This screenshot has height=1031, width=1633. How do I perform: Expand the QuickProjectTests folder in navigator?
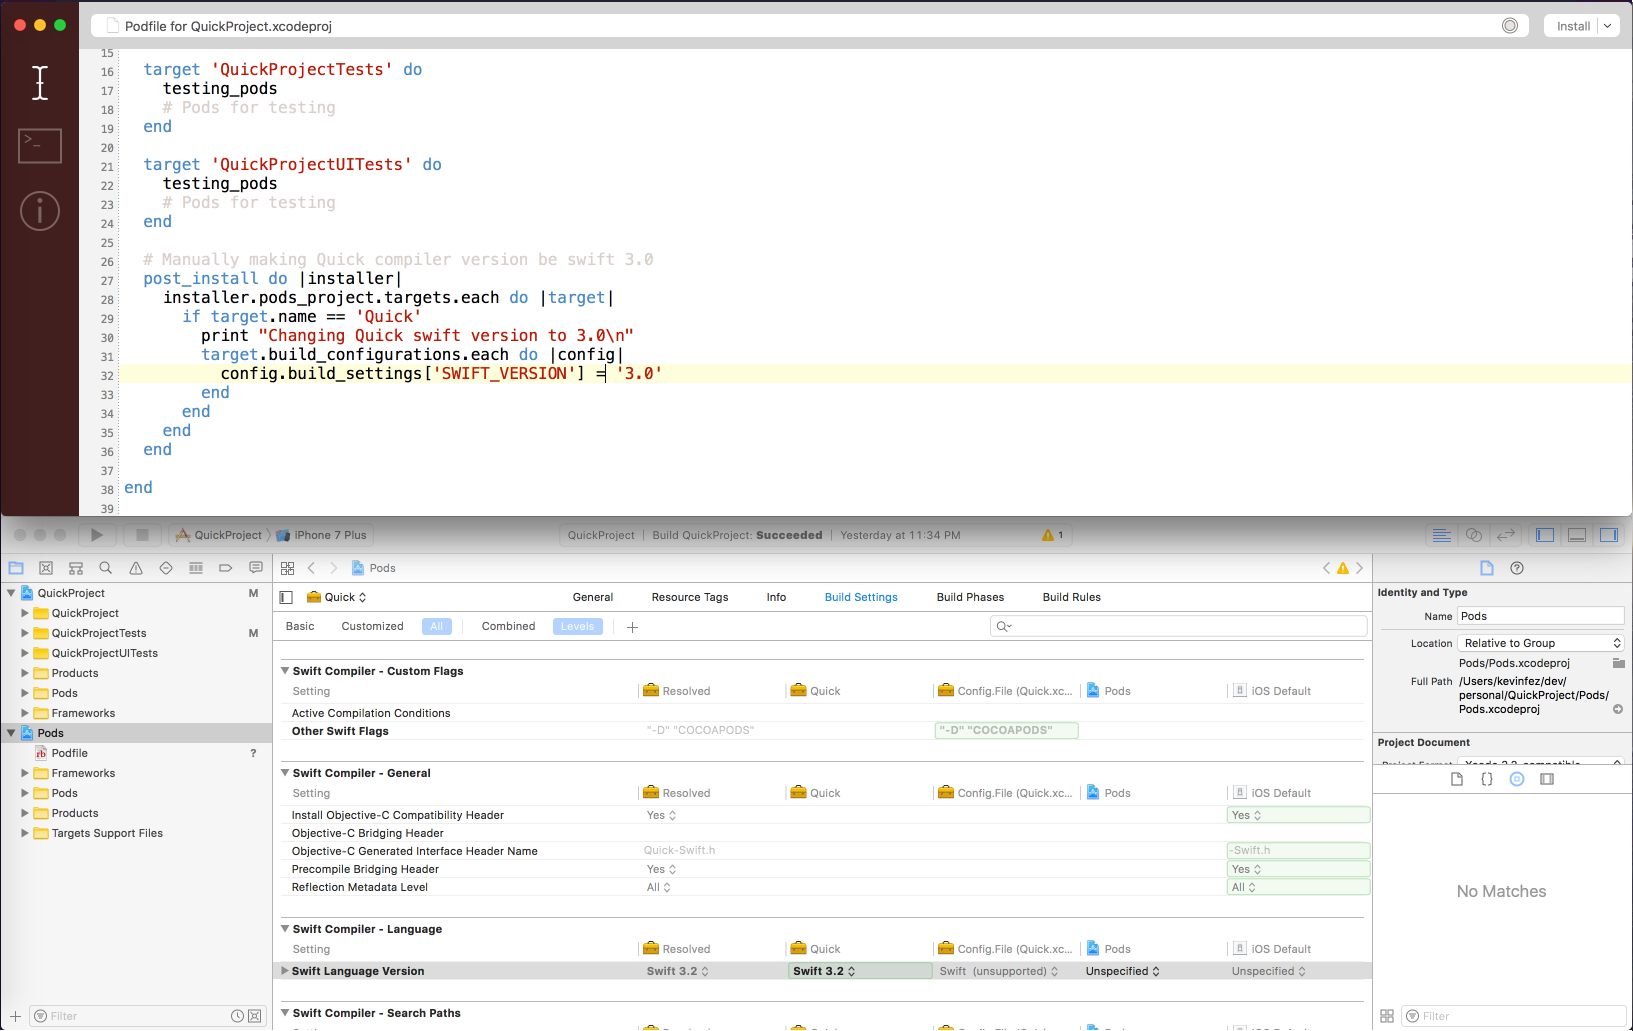pos(25,633)
